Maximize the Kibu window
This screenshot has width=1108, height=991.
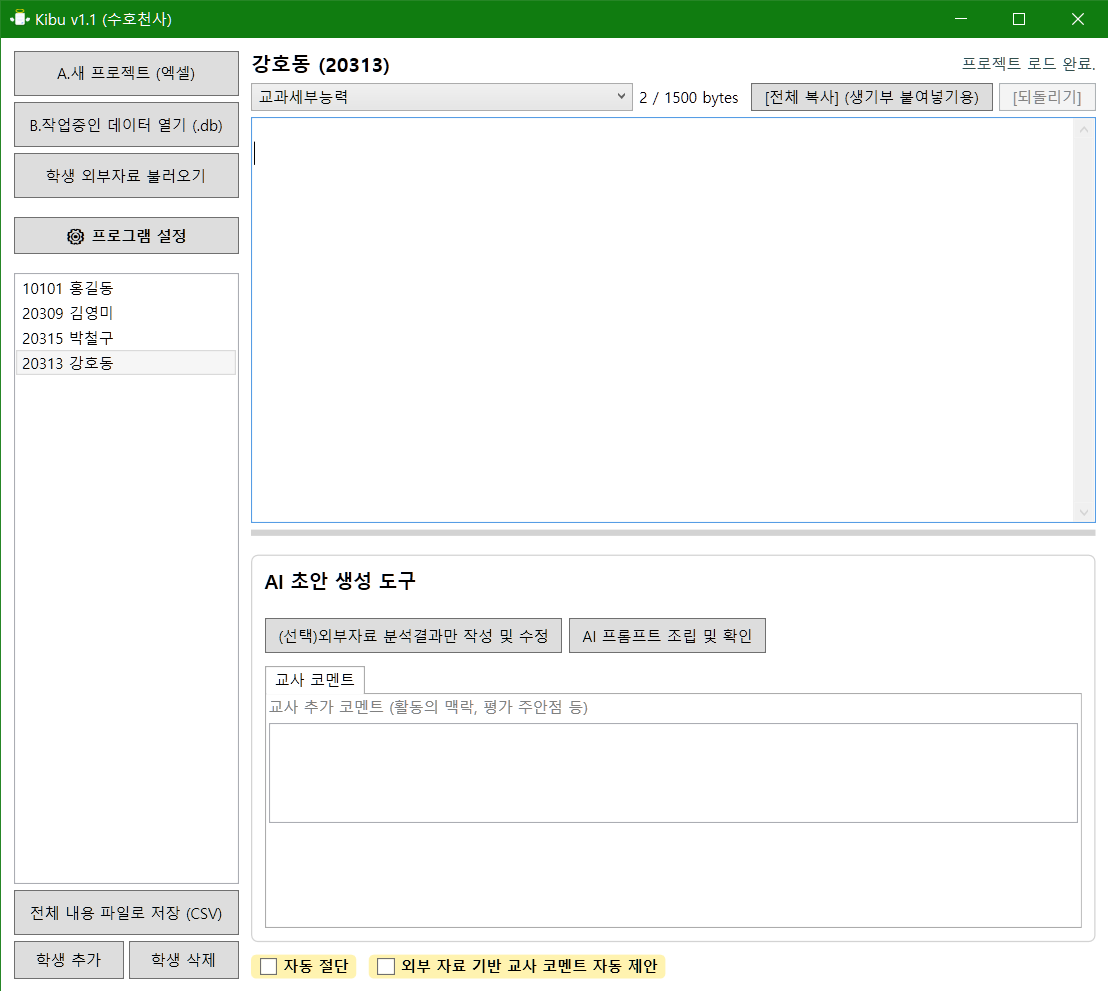pyautogui.click(x=1019, y=19)
